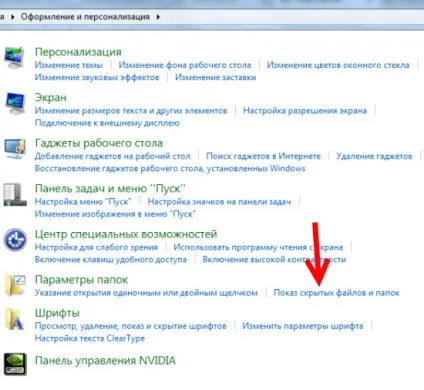
Task: Click Поиск гаджетов в Интернете
Action: pos(263,156)
